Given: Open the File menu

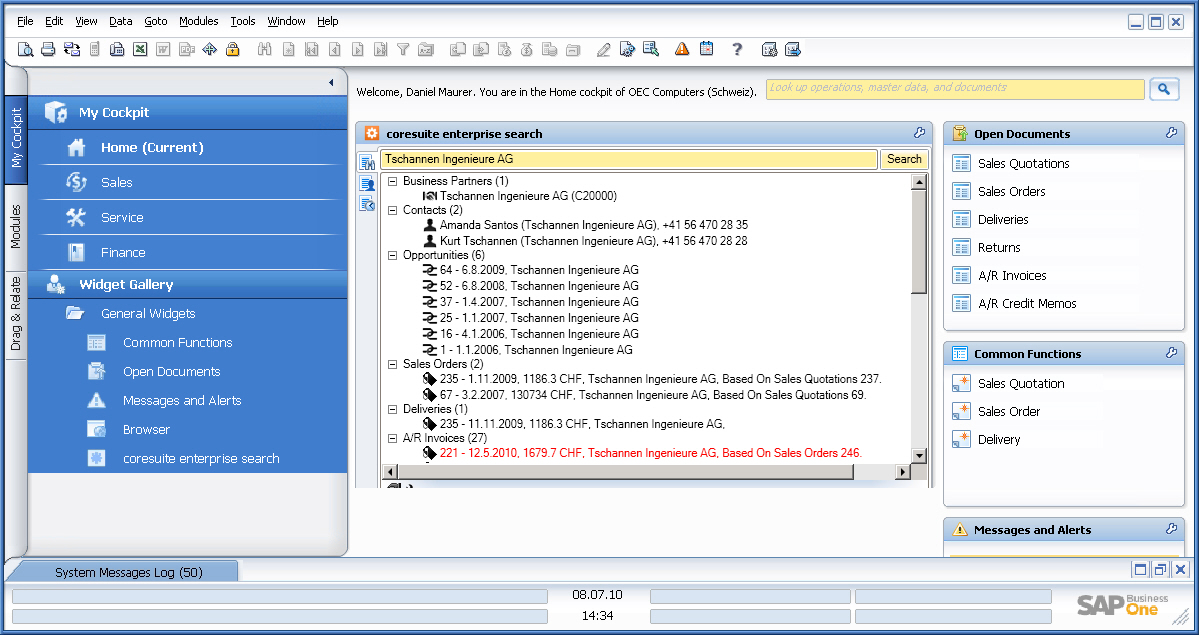Looking at the screenshot, I should [25, 21].
